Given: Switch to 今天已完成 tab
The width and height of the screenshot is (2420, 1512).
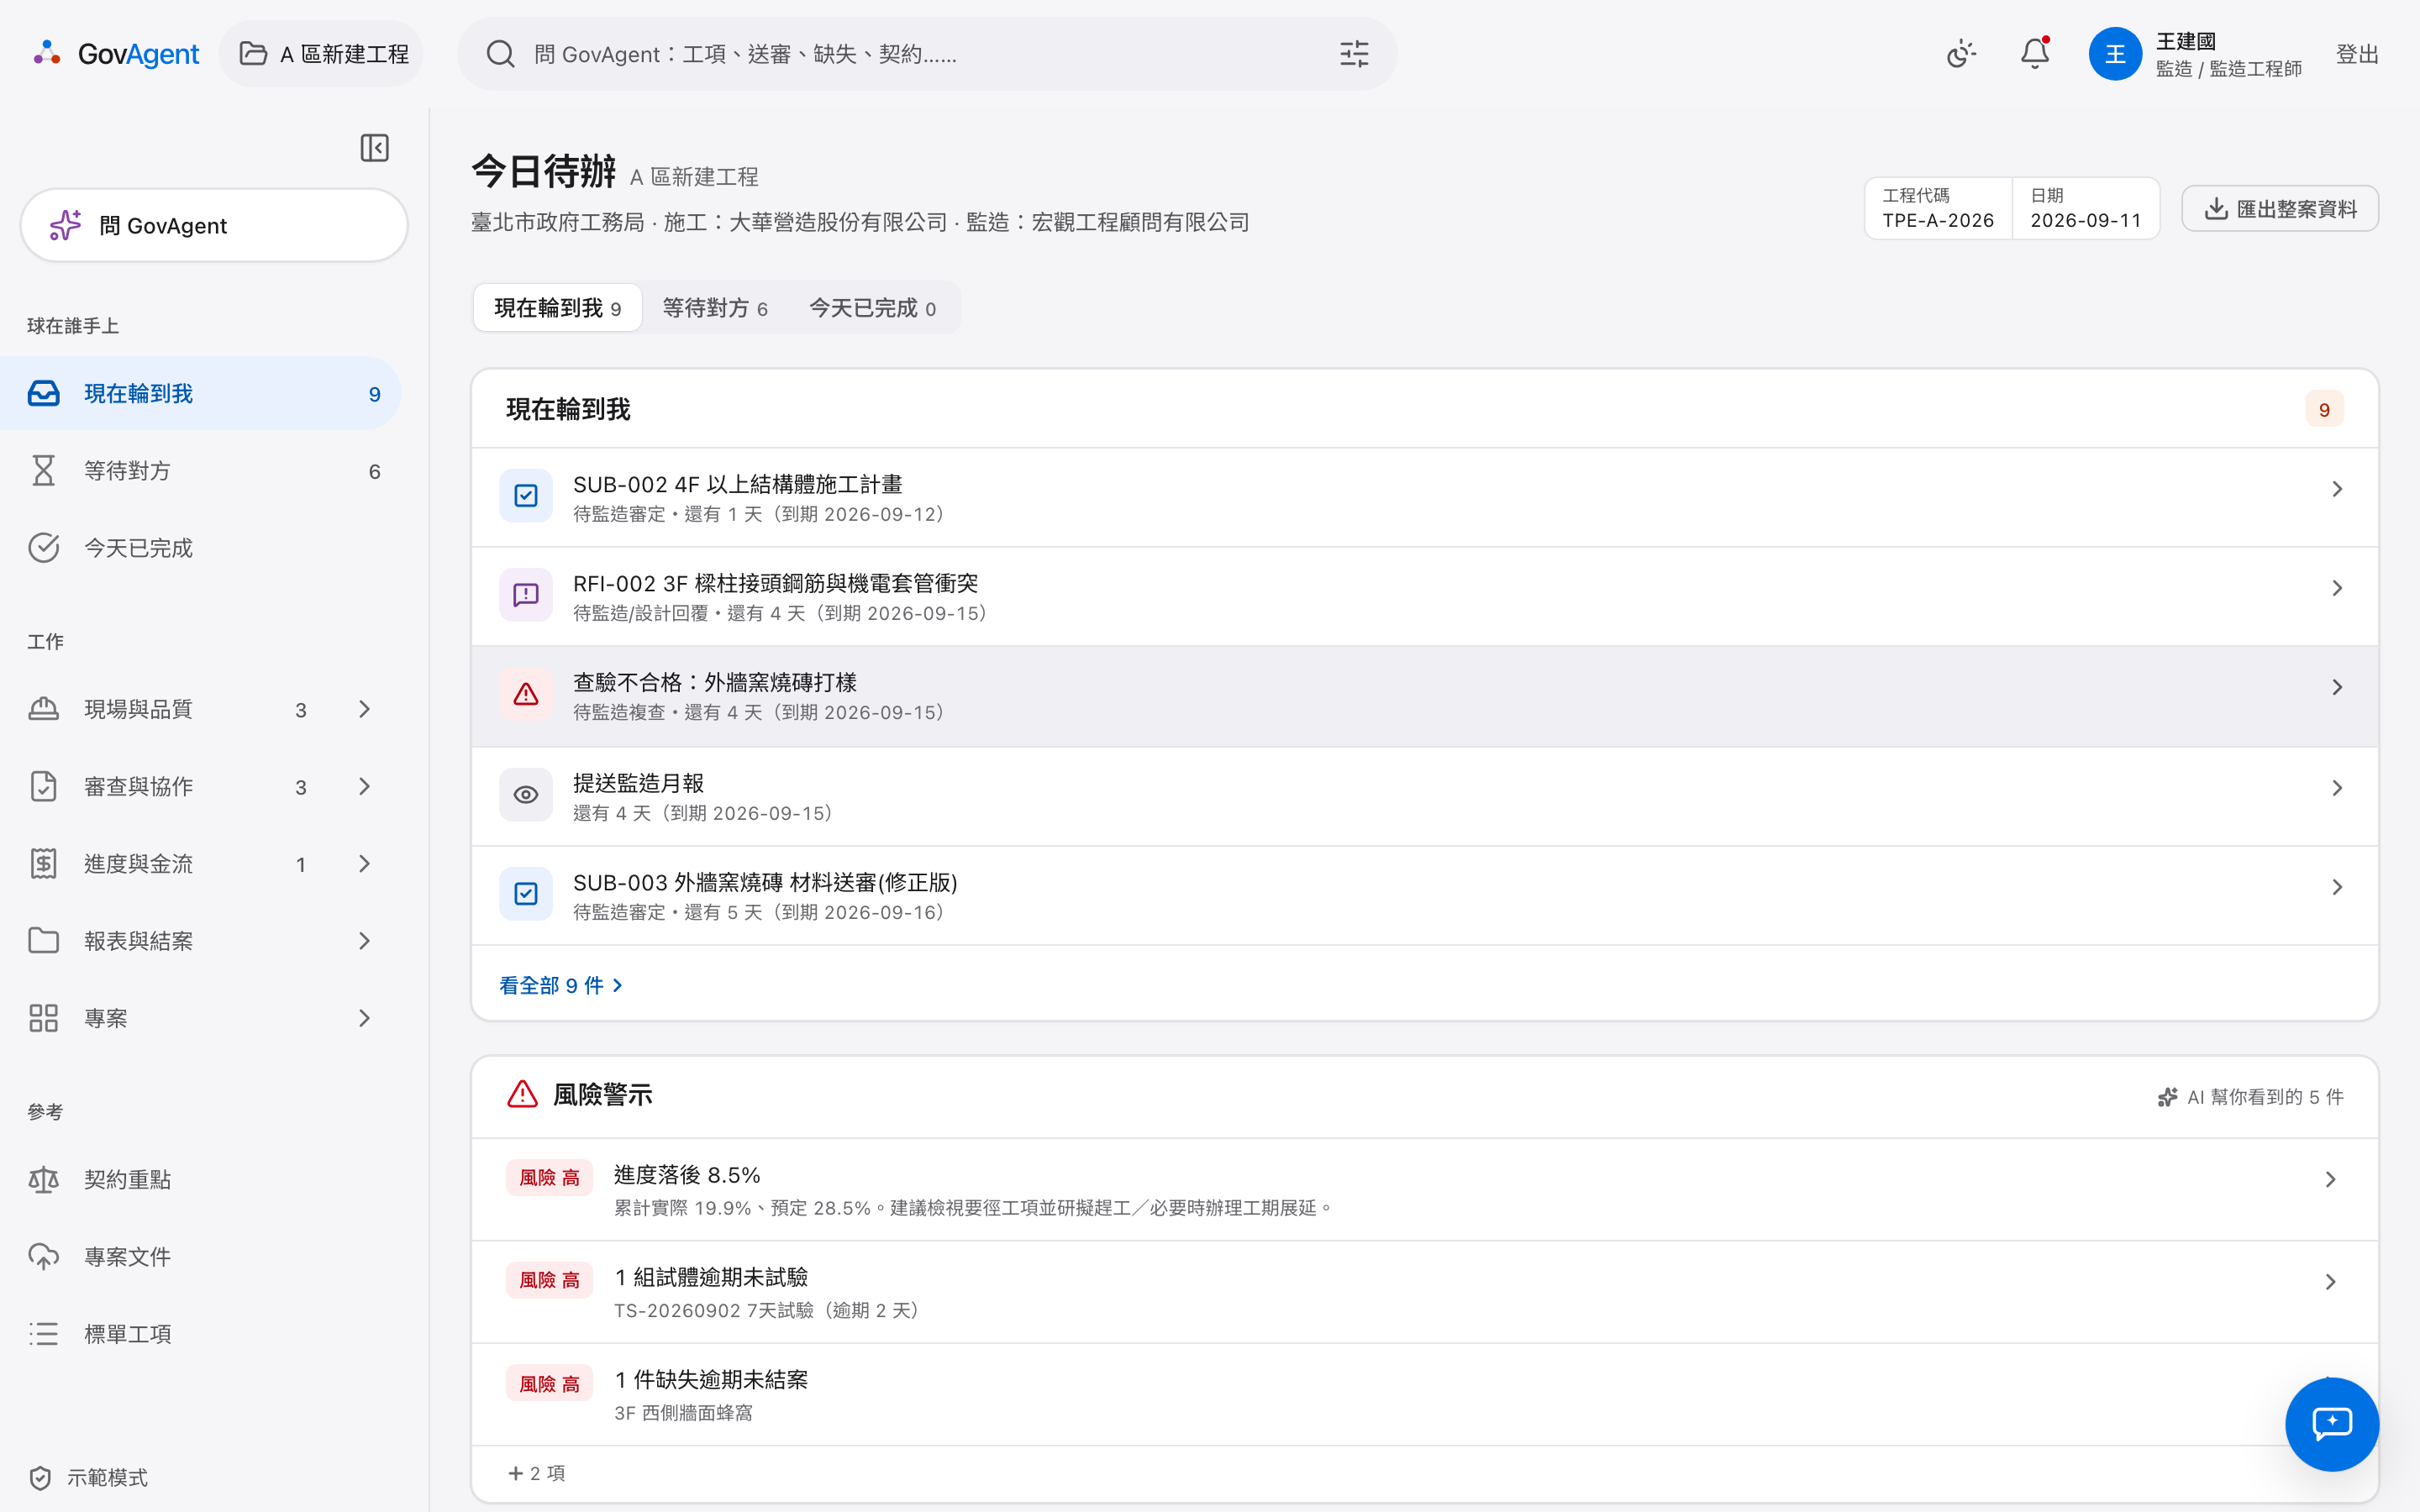Looking at the screenshot, I should click(x=872, y=308).
